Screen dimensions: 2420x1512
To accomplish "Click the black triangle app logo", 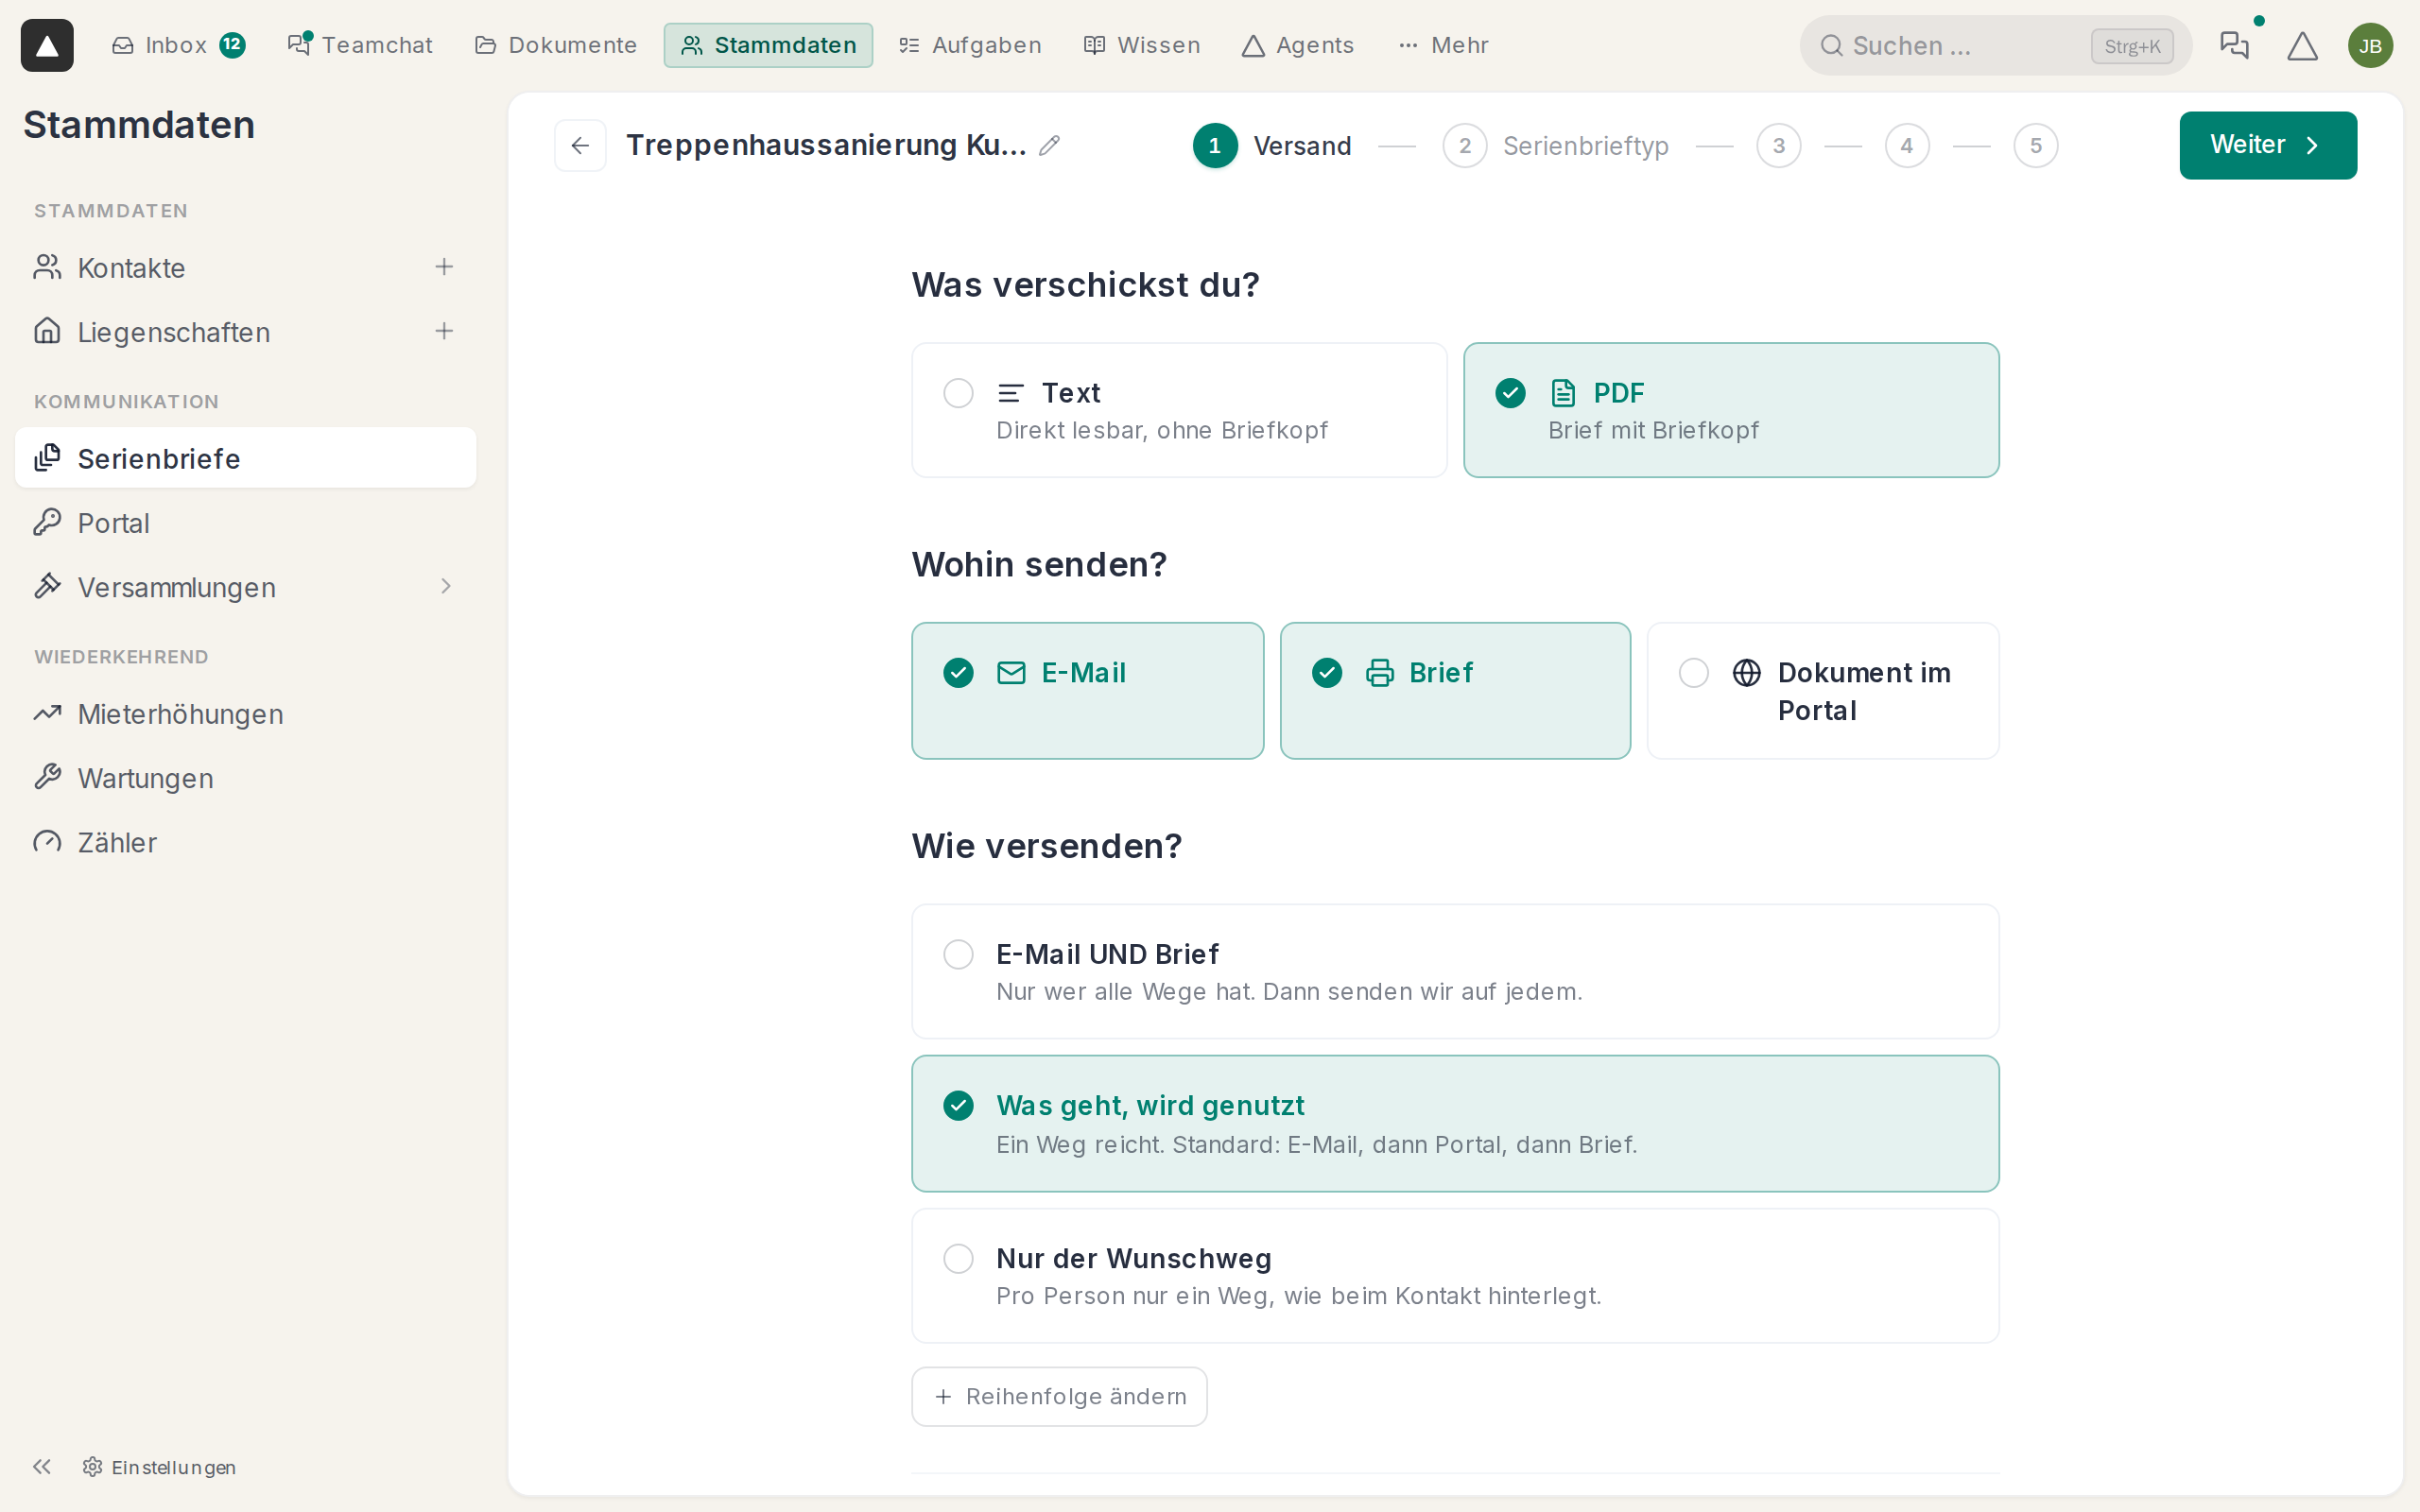I will pos(47,45).
